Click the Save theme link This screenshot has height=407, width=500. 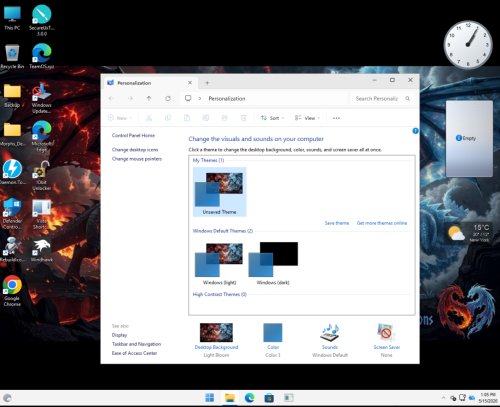point(337,223)
